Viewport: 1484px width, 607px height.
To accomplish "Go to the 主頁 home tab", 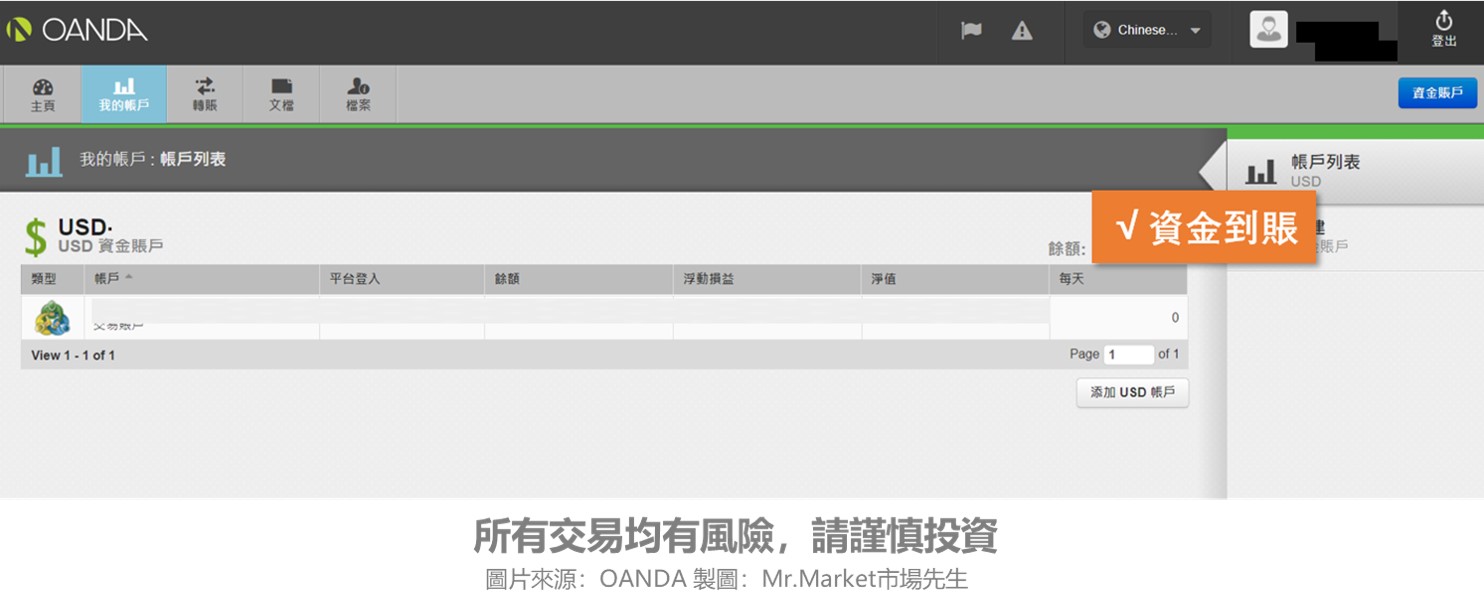I will tap(42, 95).
